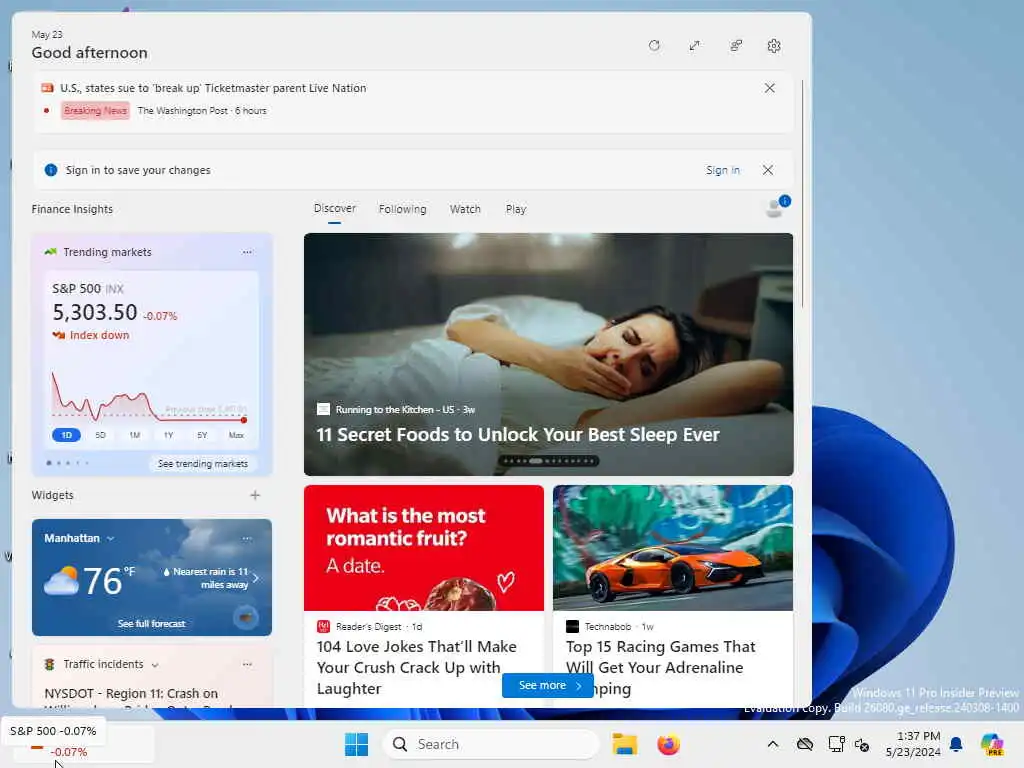
Task: Click the cloud sync-off icon in system tray
Action: [x=805, y=744]
